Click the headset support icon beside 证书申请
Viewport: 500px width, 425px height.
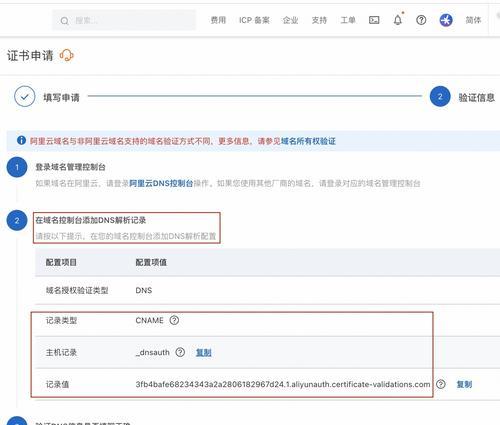point(67,55)
